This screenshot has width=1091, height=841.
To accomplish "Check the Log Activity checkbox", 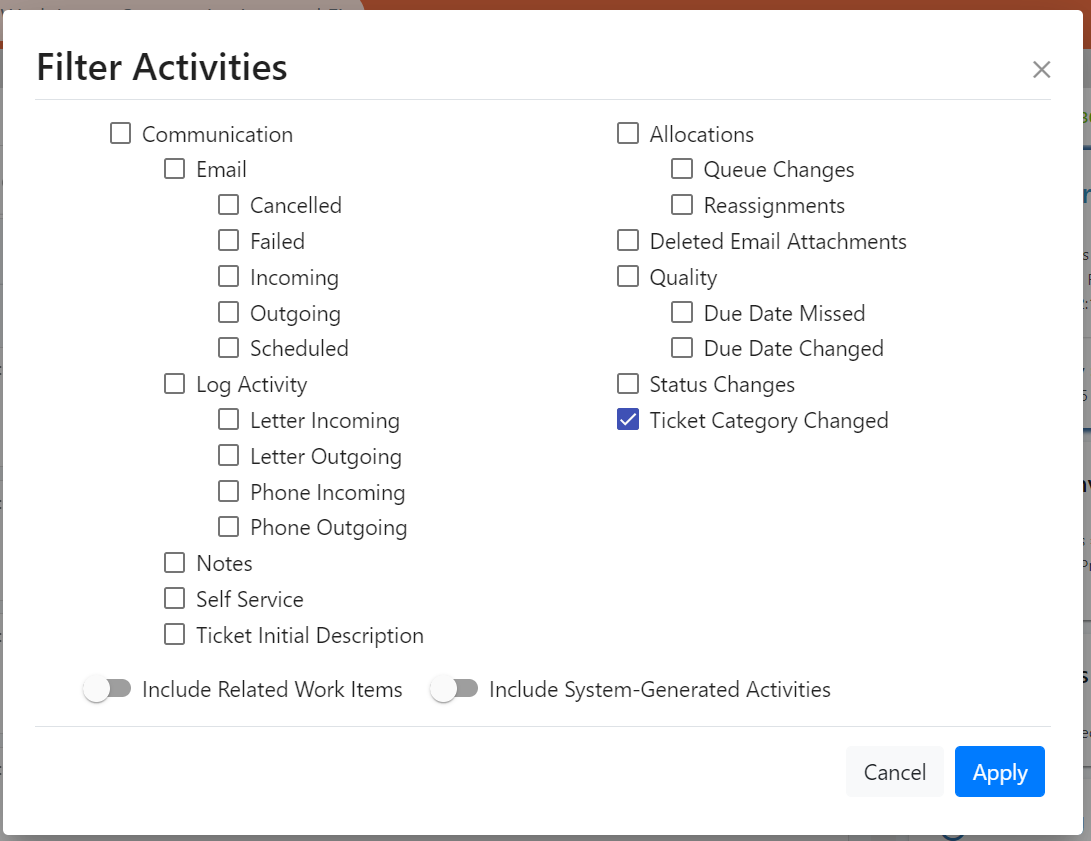I will pyautogui.click(x=175, y=384).
